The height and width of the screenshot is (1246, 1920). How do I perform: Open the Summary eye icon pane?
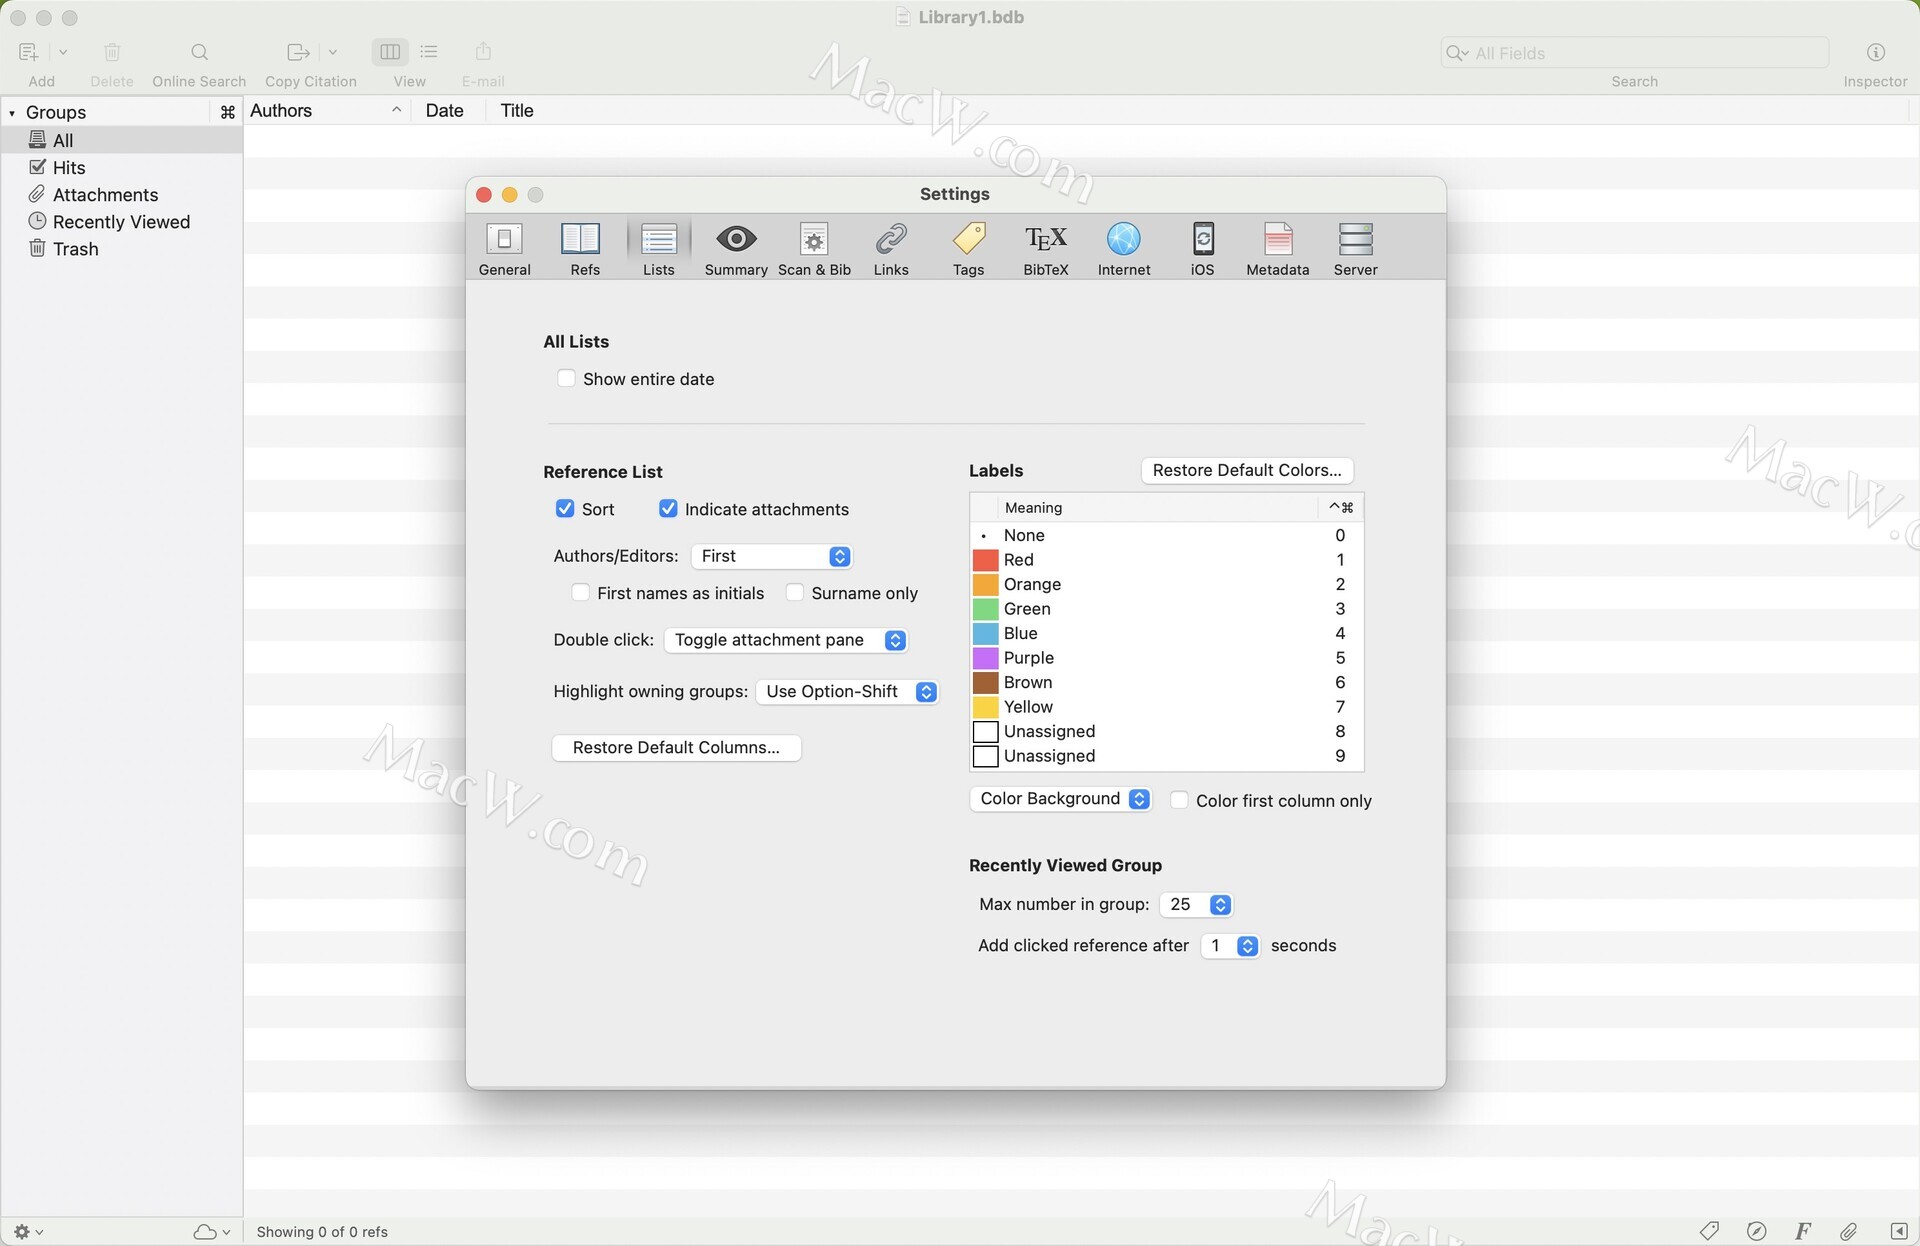[735, 248]
